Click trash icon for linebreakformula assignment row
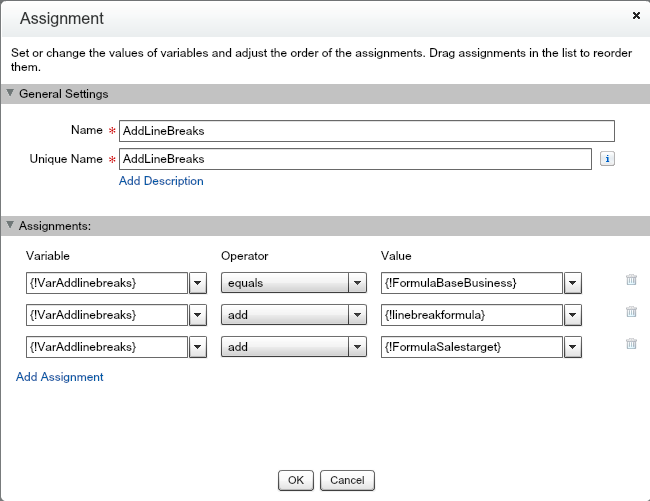Viewport: 650px width, 501px height. pyautogui.click(x=631, y=313)
